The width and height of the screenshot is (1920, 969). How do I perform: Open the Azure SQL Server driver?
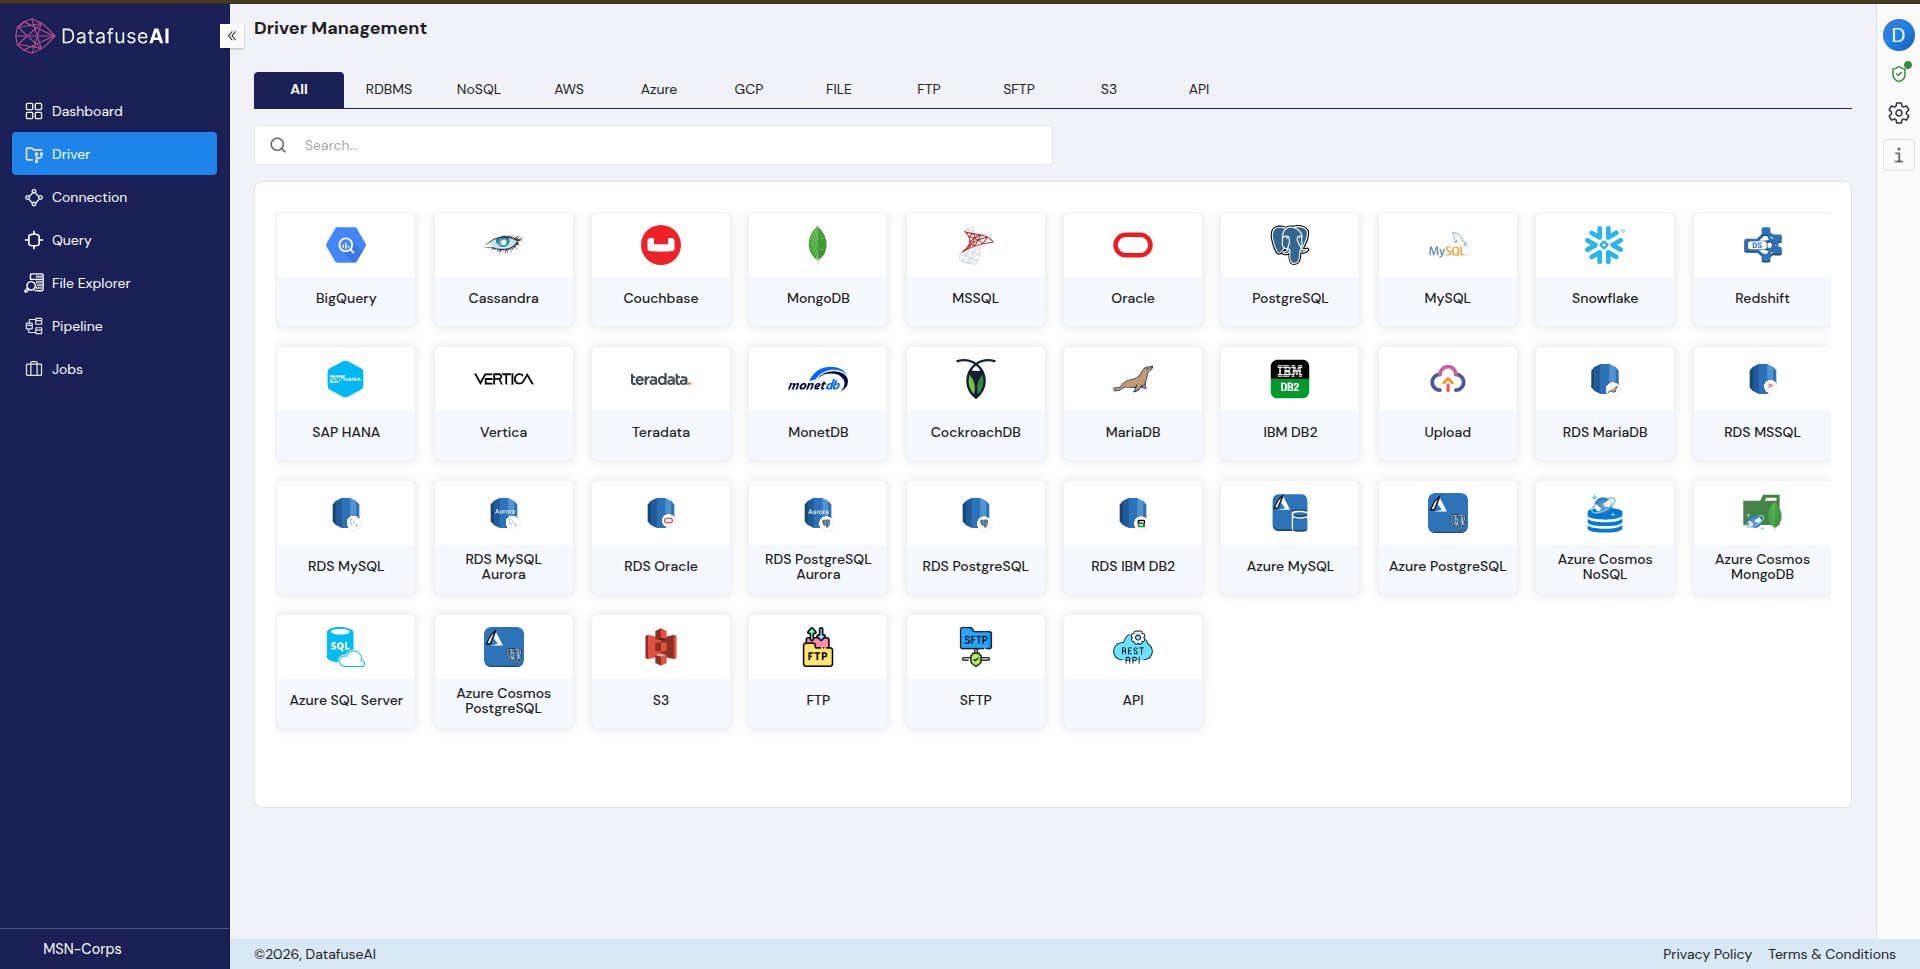click(x=346, y=672)
